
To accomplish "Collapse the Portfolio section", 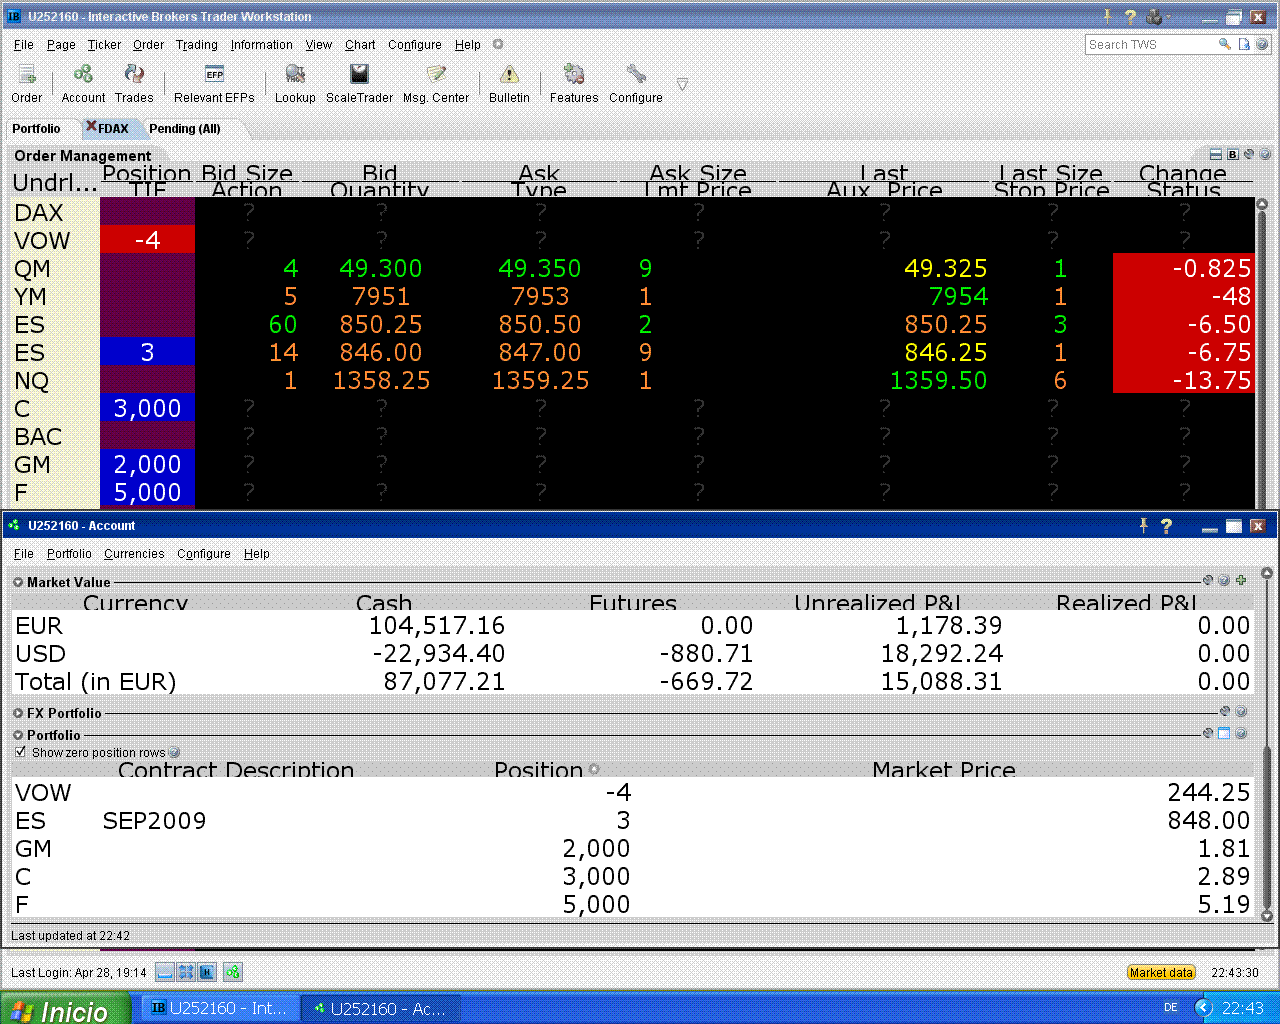I will pyautogui.click(x=18, y=735).
